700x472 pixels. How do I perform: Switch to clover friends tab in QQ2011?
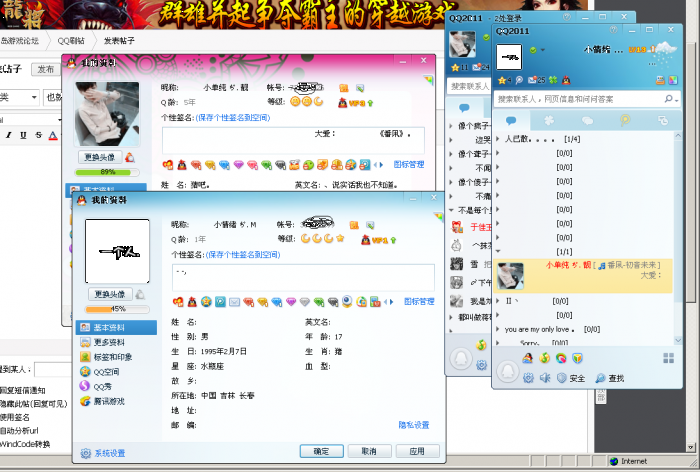pyautogui.click(x=549, y=120)
